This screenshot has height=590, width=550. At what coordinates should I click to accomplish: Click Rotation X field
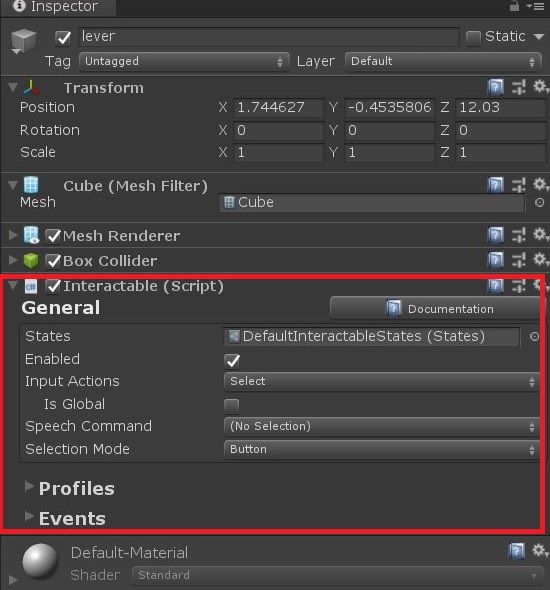(x=278, y=131)
